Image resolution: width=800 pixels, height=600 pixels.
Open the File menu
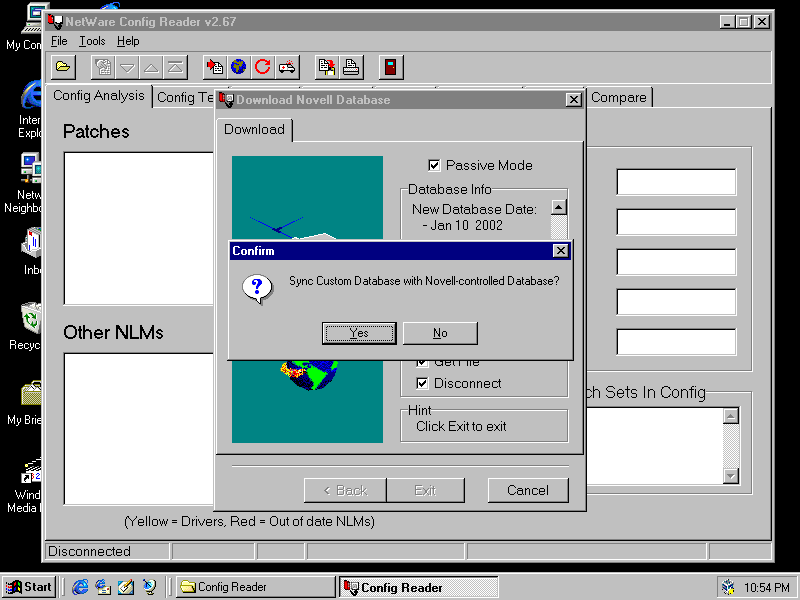point(59,41)
